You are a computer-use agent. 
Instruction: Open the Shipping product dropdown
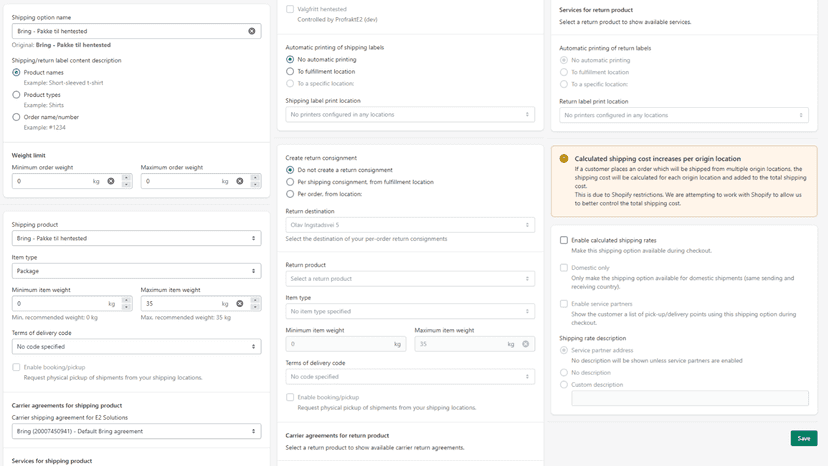pyautogui.click(x=136, y=238)
